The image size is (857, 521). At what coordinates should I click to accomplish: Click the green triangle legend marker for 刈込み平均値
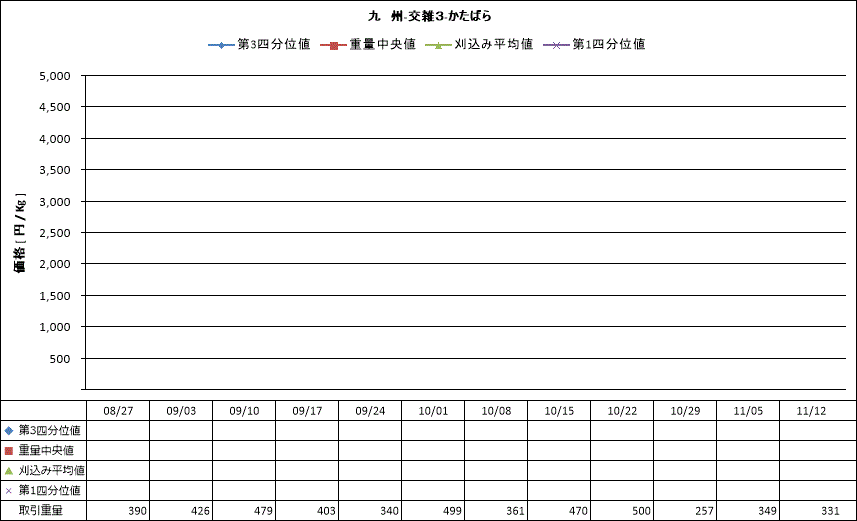coord(439,45)
